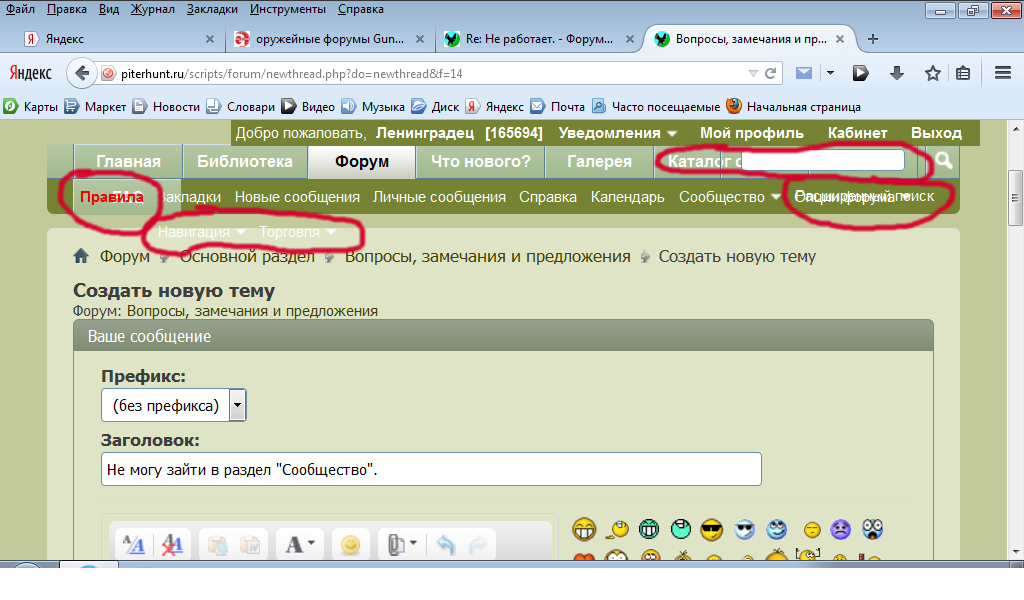This screenshot has width=1024, height=600.
Task: Open the Firefox hamburger menu
Action: (x=1002, y=73)
